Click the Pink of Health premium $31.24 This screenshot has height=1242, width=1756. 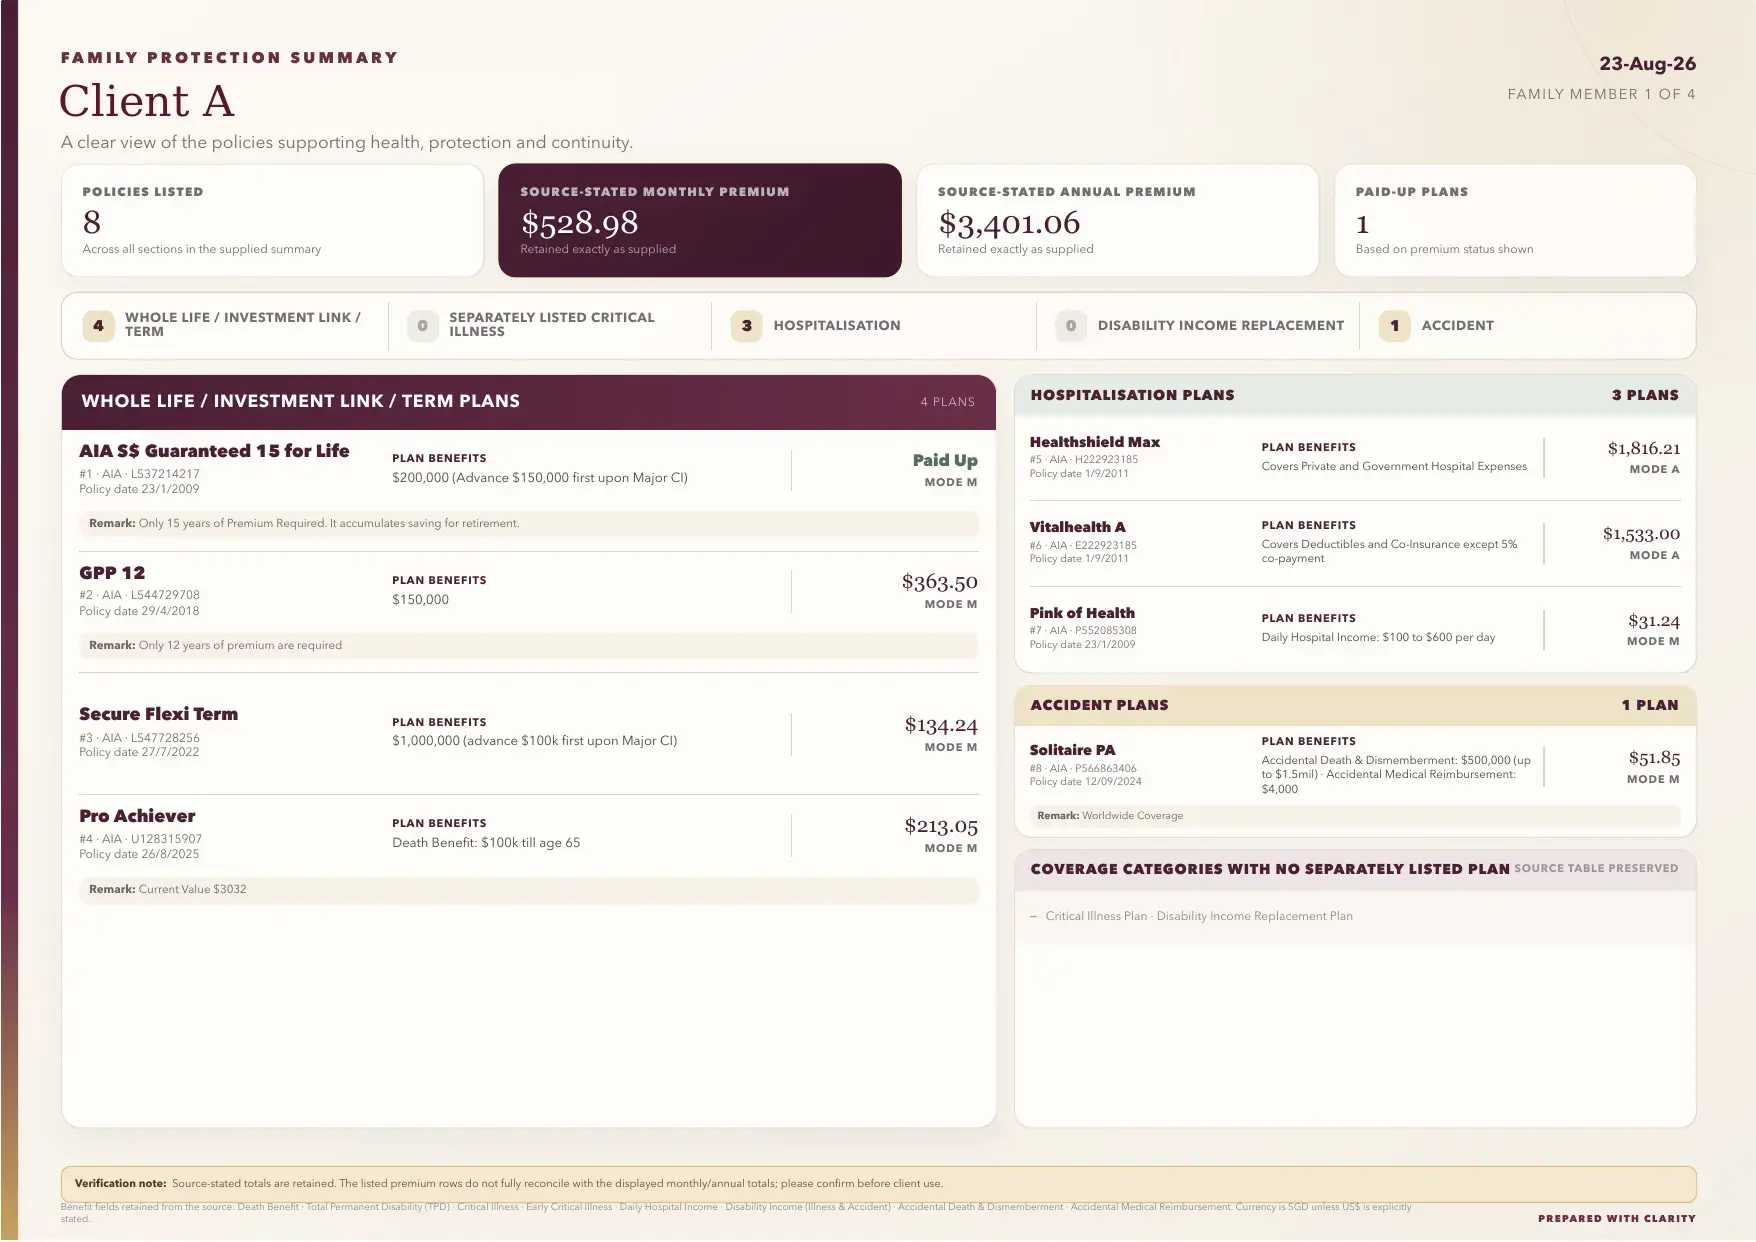[x=1654, y=621]
